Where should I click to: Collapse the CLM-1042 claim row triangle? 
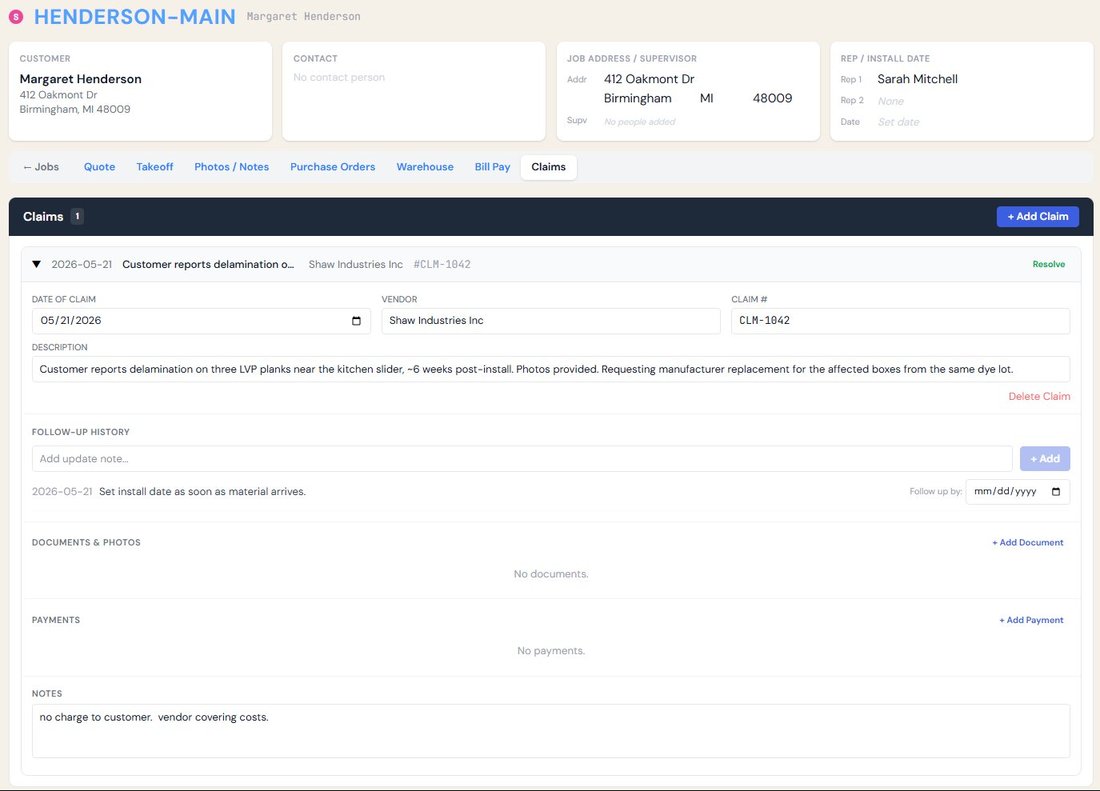point(36,264)
